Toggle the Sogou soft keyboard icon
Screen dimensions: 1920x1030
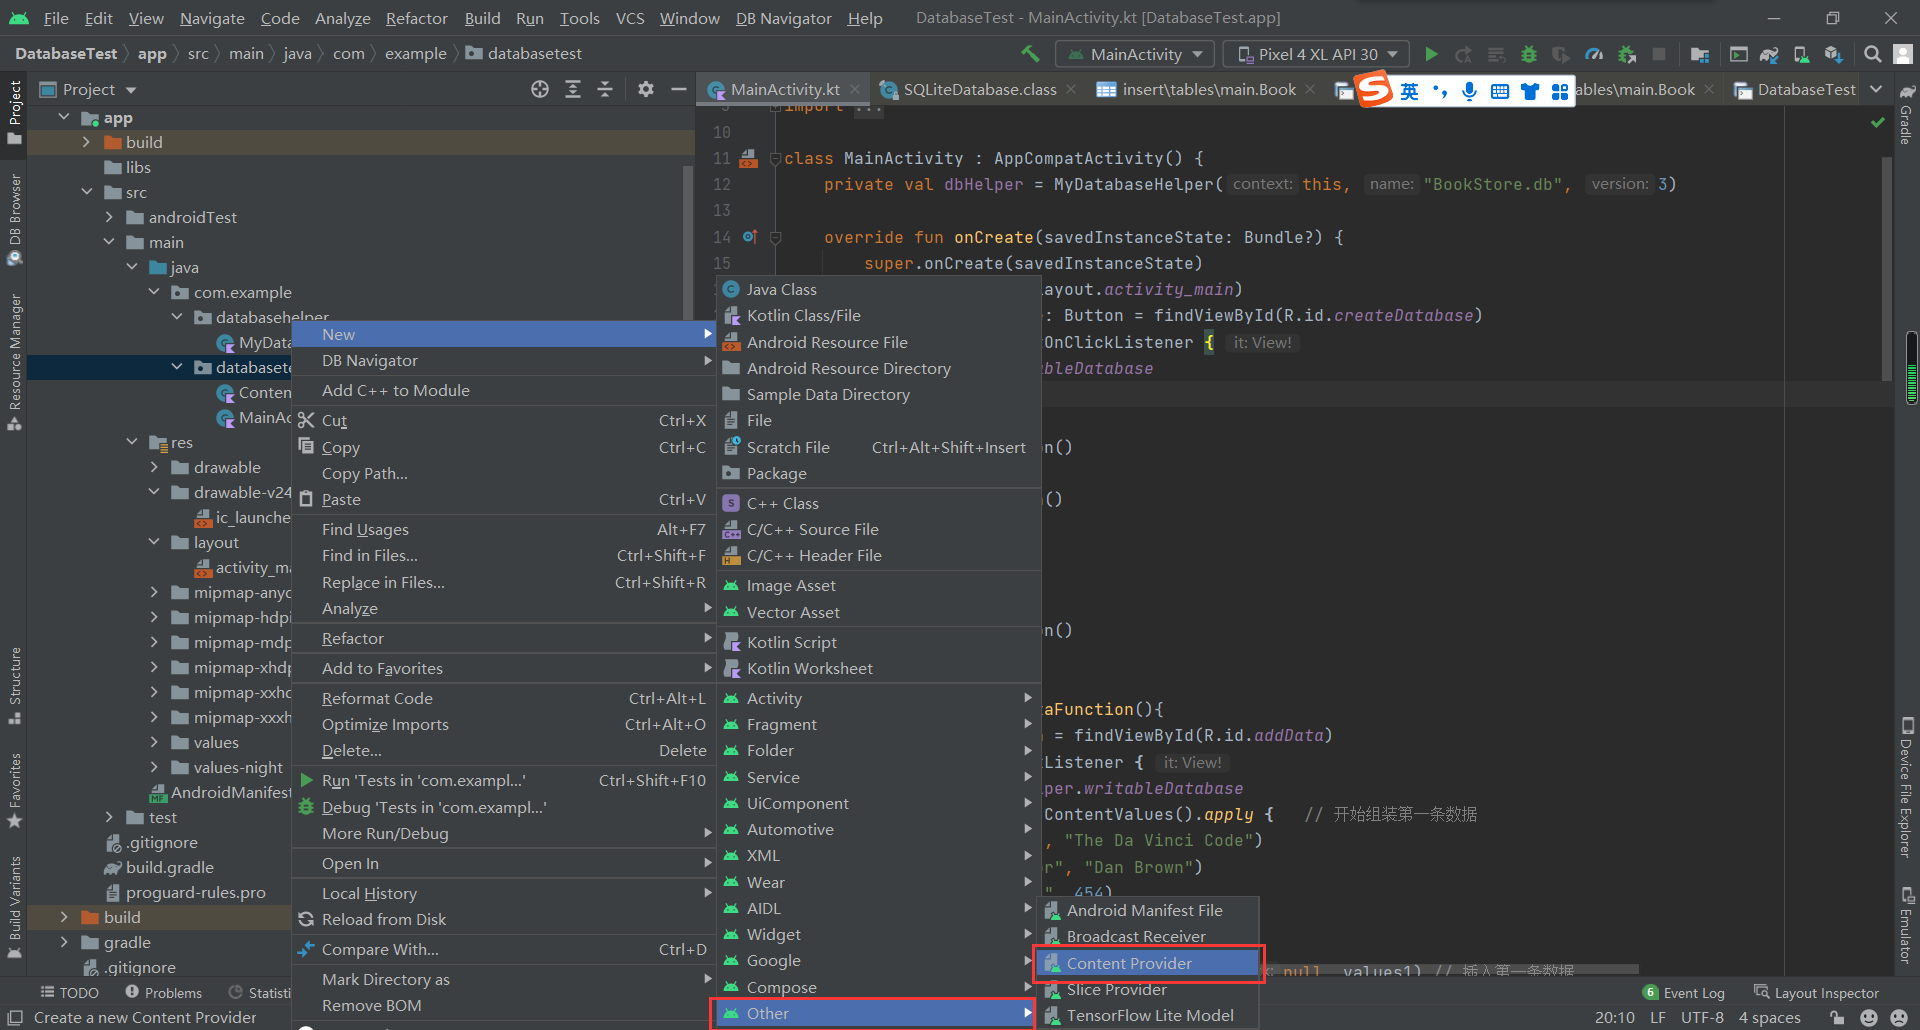(1499, 92)
